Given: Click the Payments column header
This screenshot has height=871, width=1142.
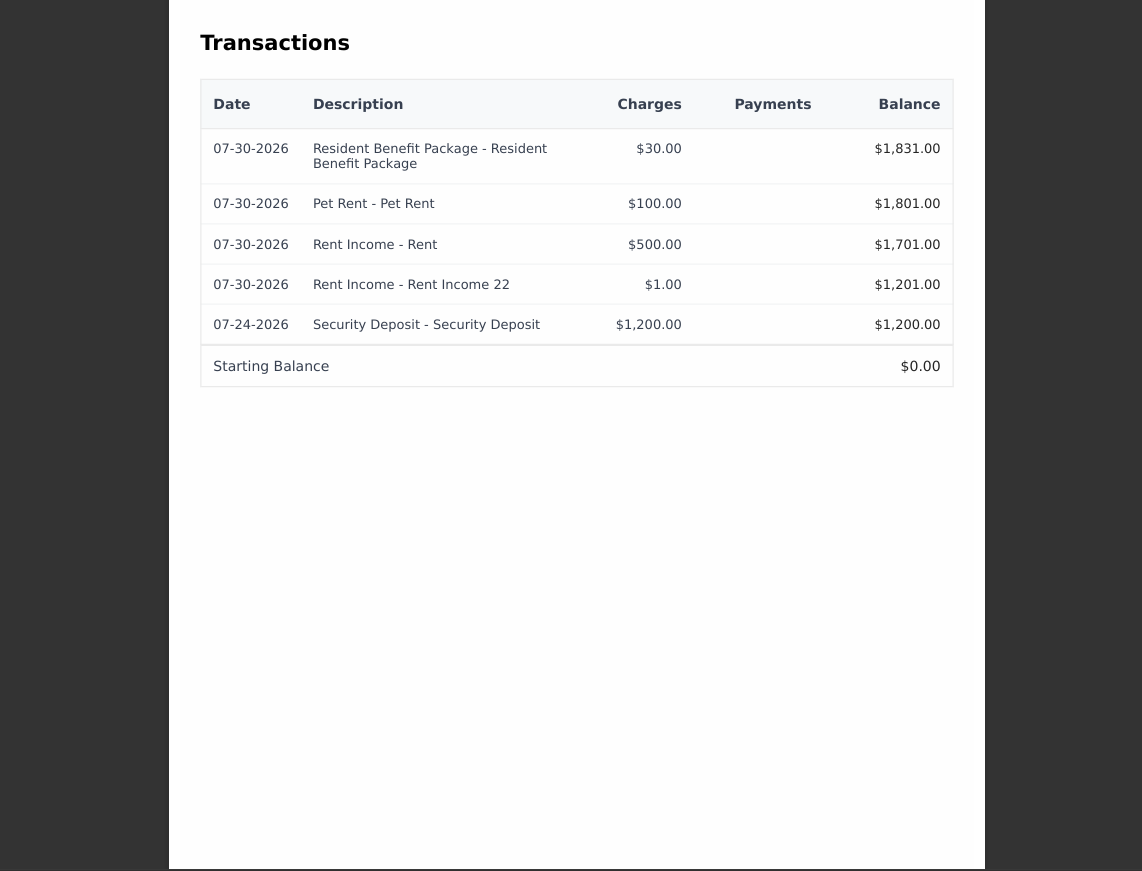Looking at the screenshot, I should (773, 104).
